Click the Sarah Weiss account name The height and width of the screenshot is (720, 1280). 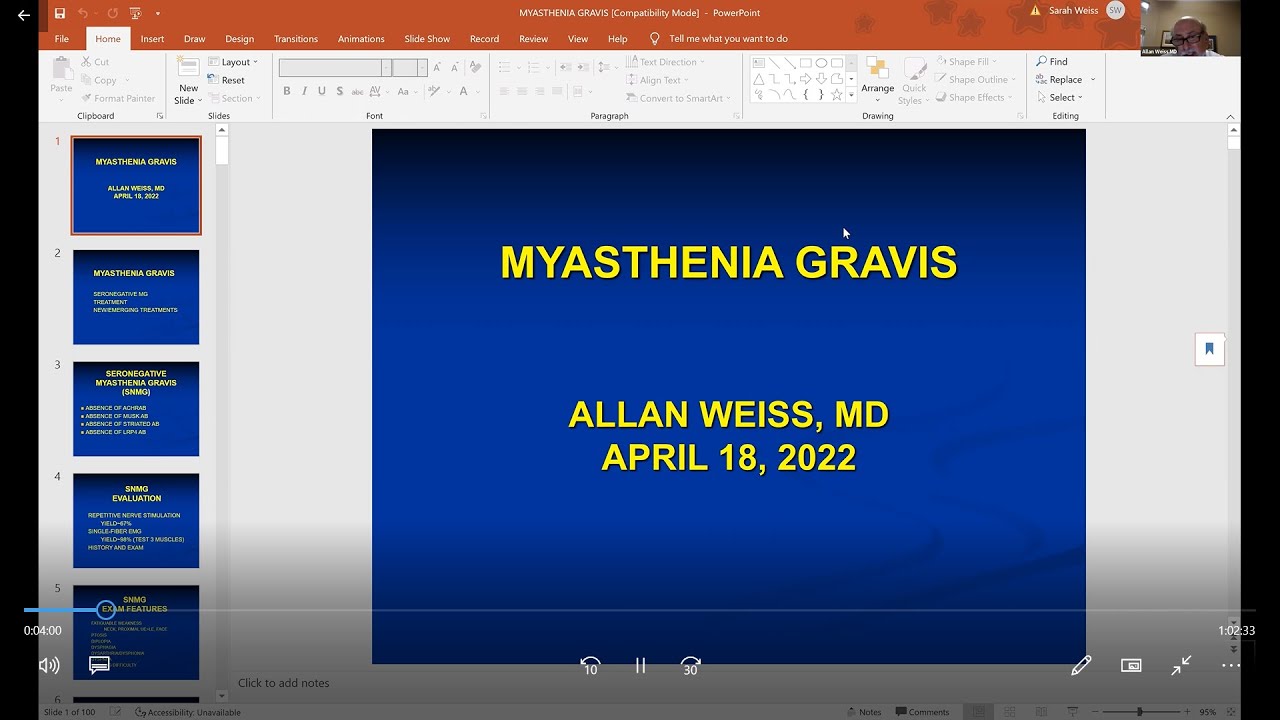1073,11
